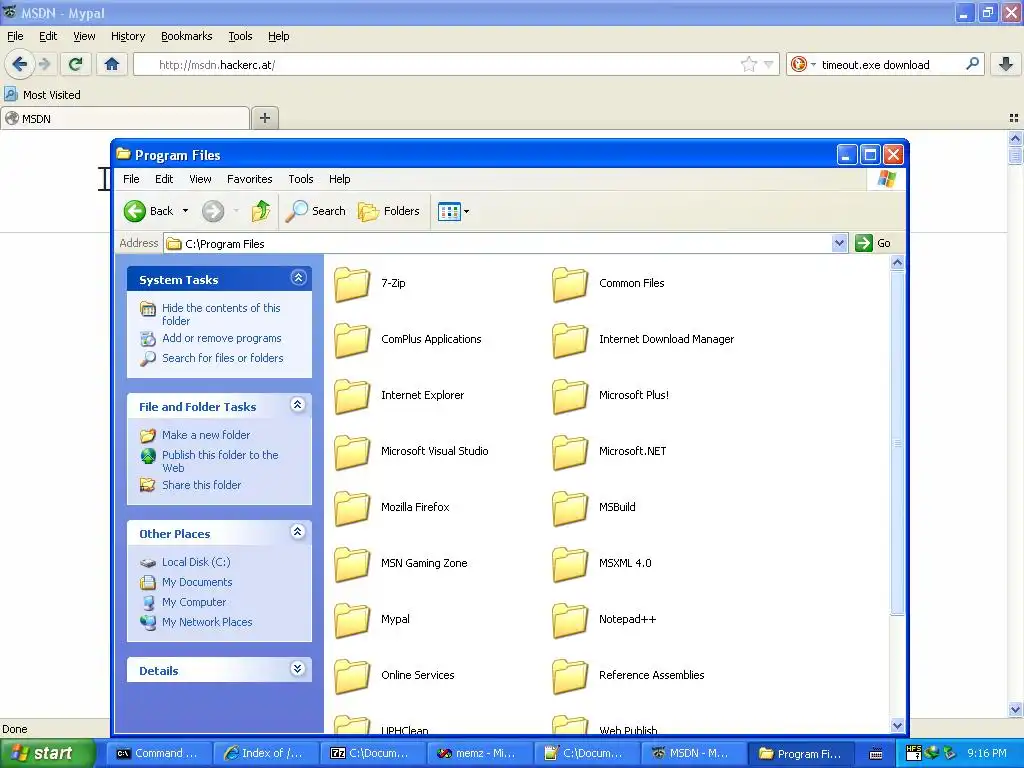Select the Notepad++ folder icon
This screenshot has width=1024, height=768.
coord(570,620)
